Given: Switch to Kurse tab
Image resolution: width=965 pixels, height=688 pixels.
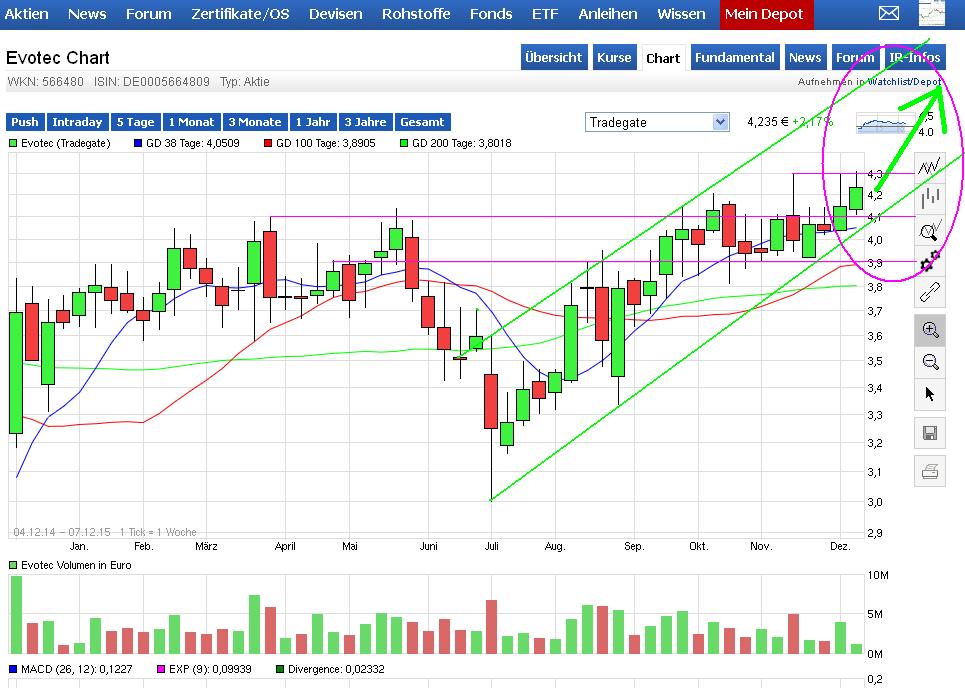Looking at the screenshot, I should coord(614,57).
